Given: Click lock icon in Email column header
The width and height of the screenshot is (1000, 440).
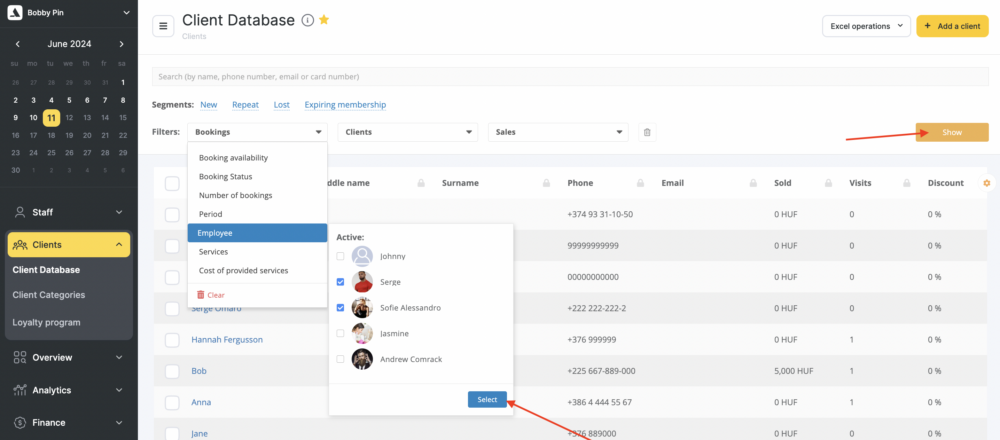Looking at the screenshot, I should [x=753, y=183].
